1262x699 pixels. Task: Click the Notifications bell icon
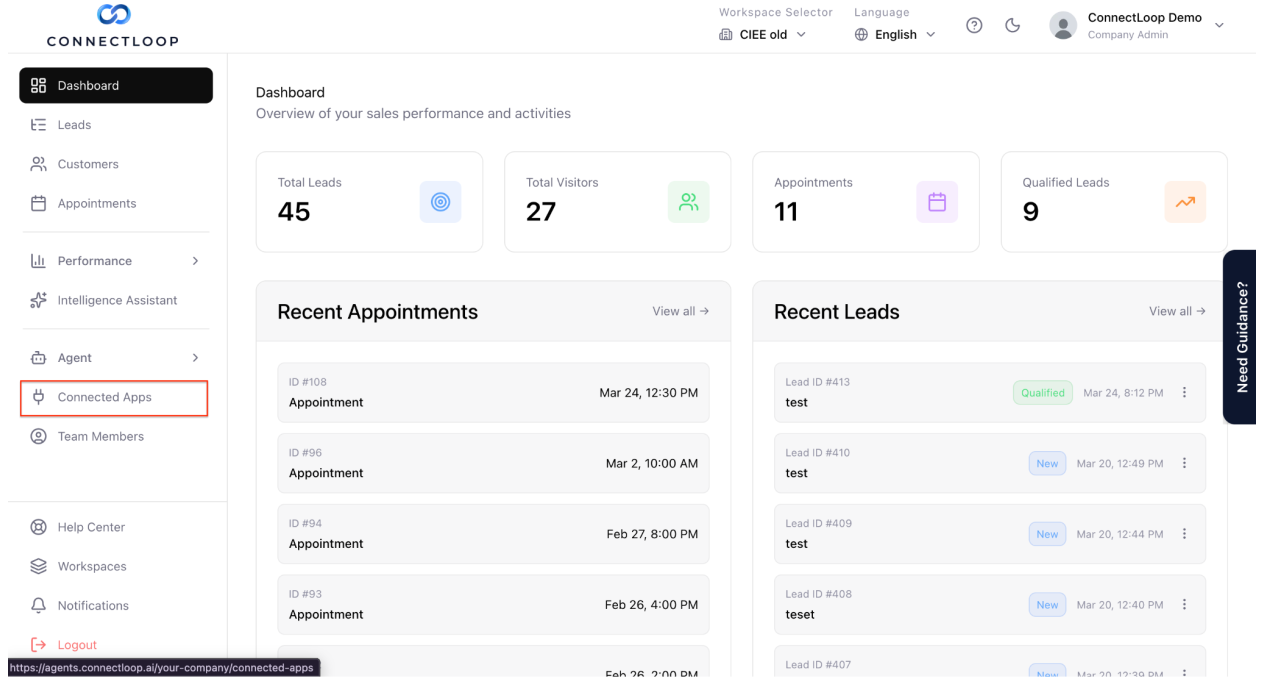tap(39, 605)
